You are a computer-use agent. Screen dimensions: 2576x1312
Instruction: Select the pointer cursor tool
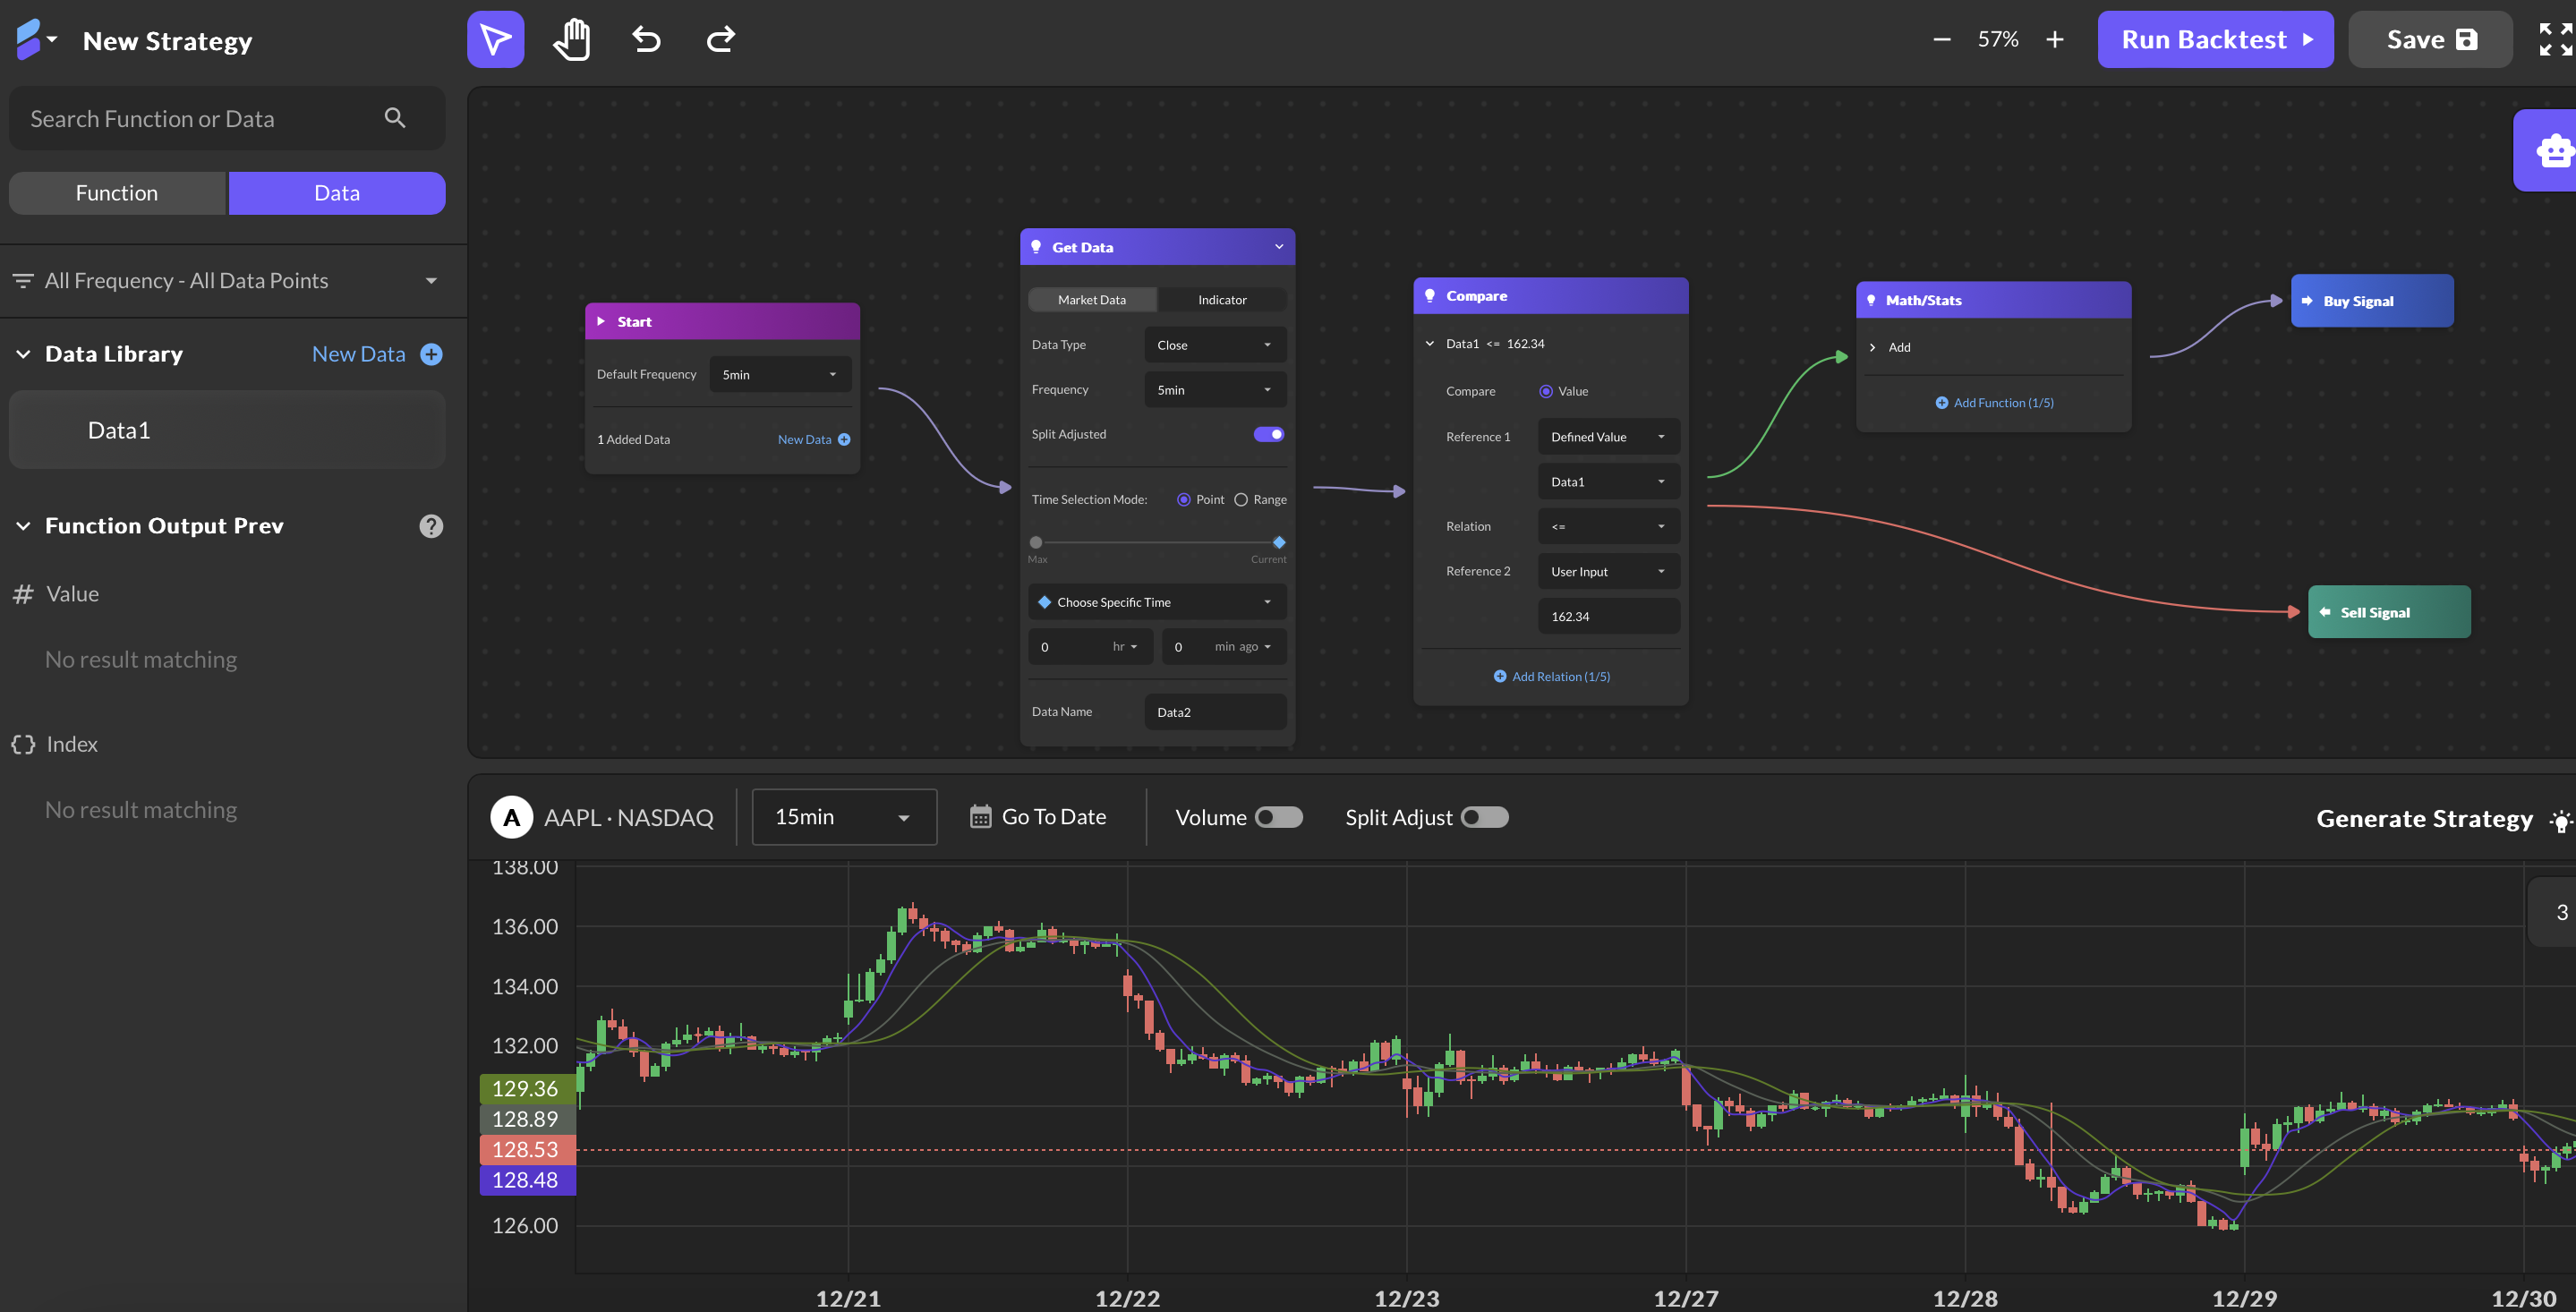[495, 40]
